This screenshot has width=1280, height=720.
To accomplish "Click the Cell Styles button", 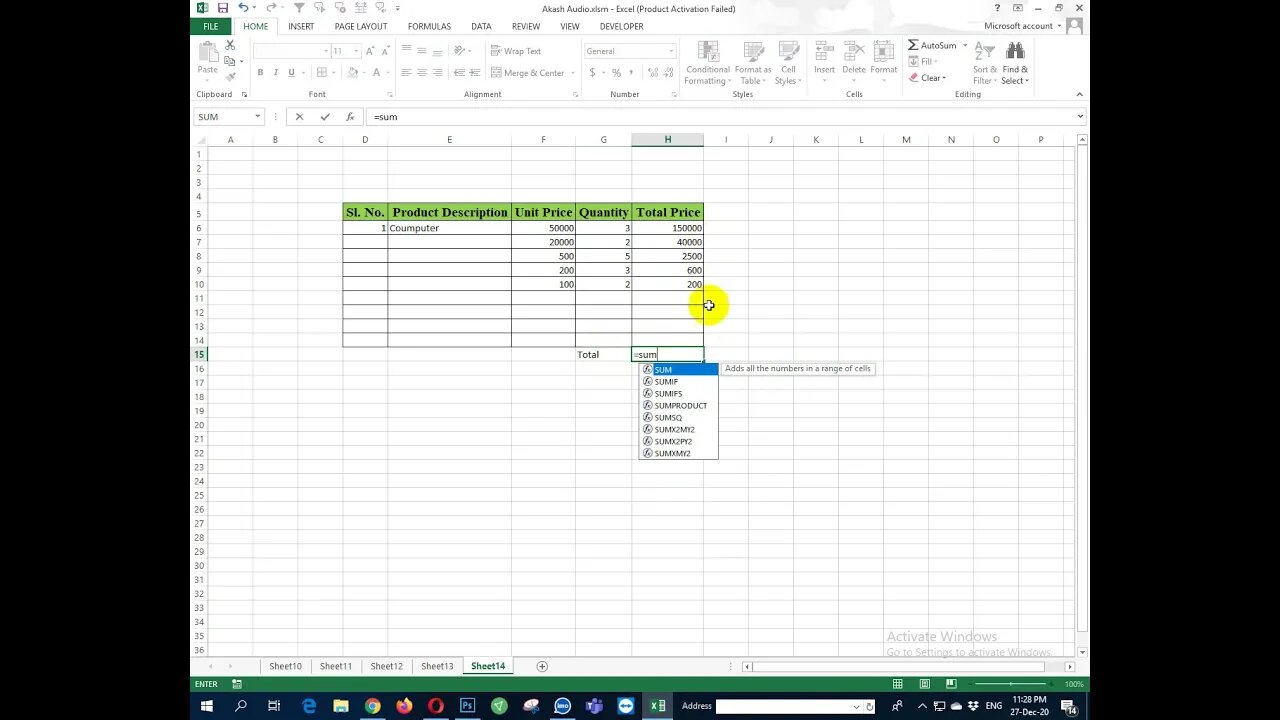I will 789,63.
